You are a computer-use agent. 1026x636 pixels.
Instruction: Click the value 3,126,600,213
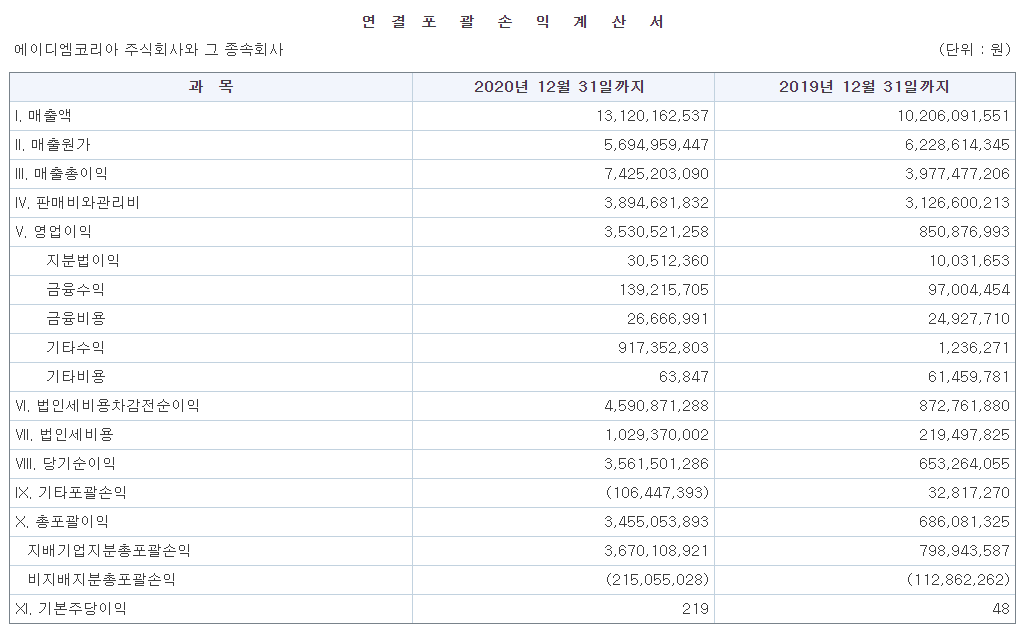957,203
